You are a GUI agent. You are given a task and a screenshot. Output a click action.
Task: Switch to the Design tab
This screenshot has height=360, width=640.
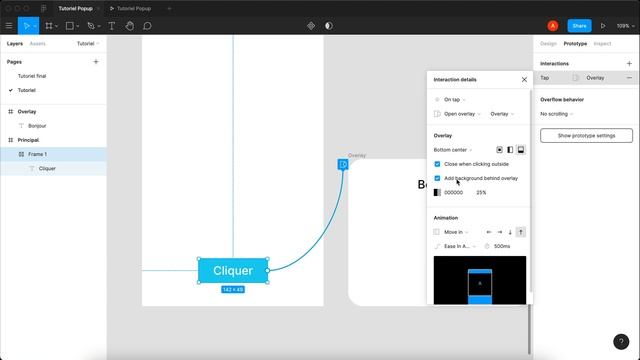click(x=548, y=44)
